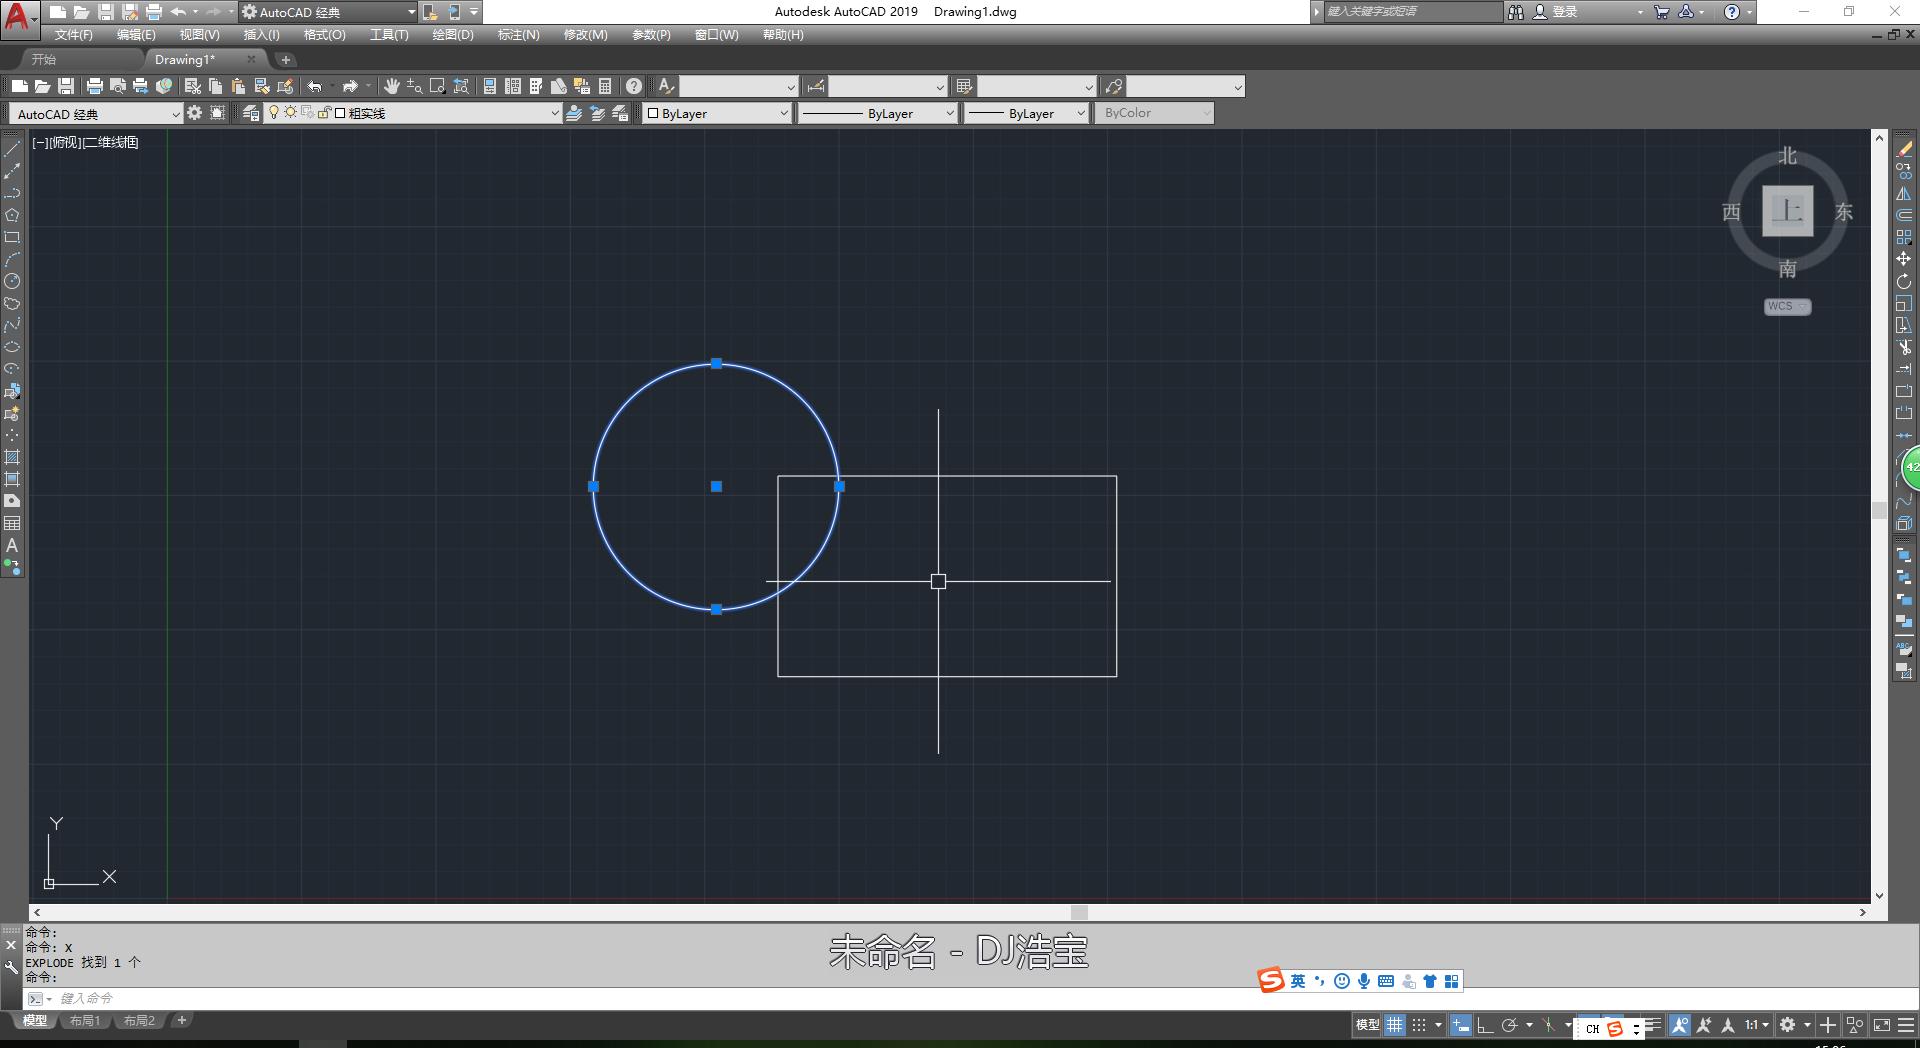Click the Multiline Text tool
This screenshot has height=1048, width=1920.
[x=12, y=545]
